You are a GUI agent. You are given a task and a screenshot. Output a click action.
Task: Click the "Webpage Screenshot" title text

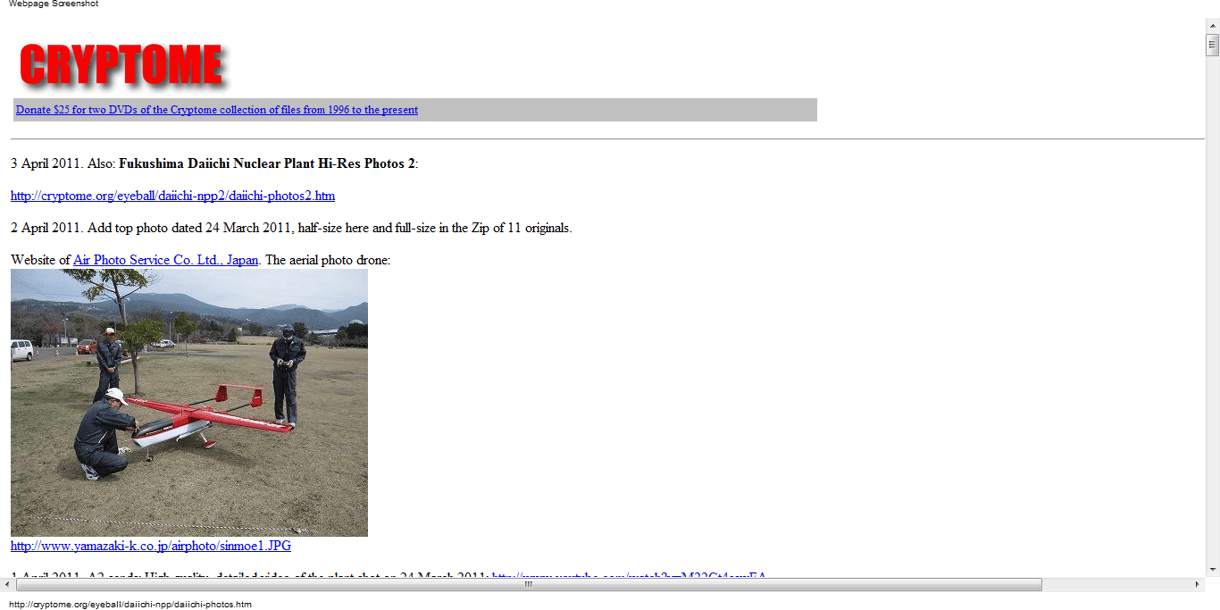tap(53, 4)
